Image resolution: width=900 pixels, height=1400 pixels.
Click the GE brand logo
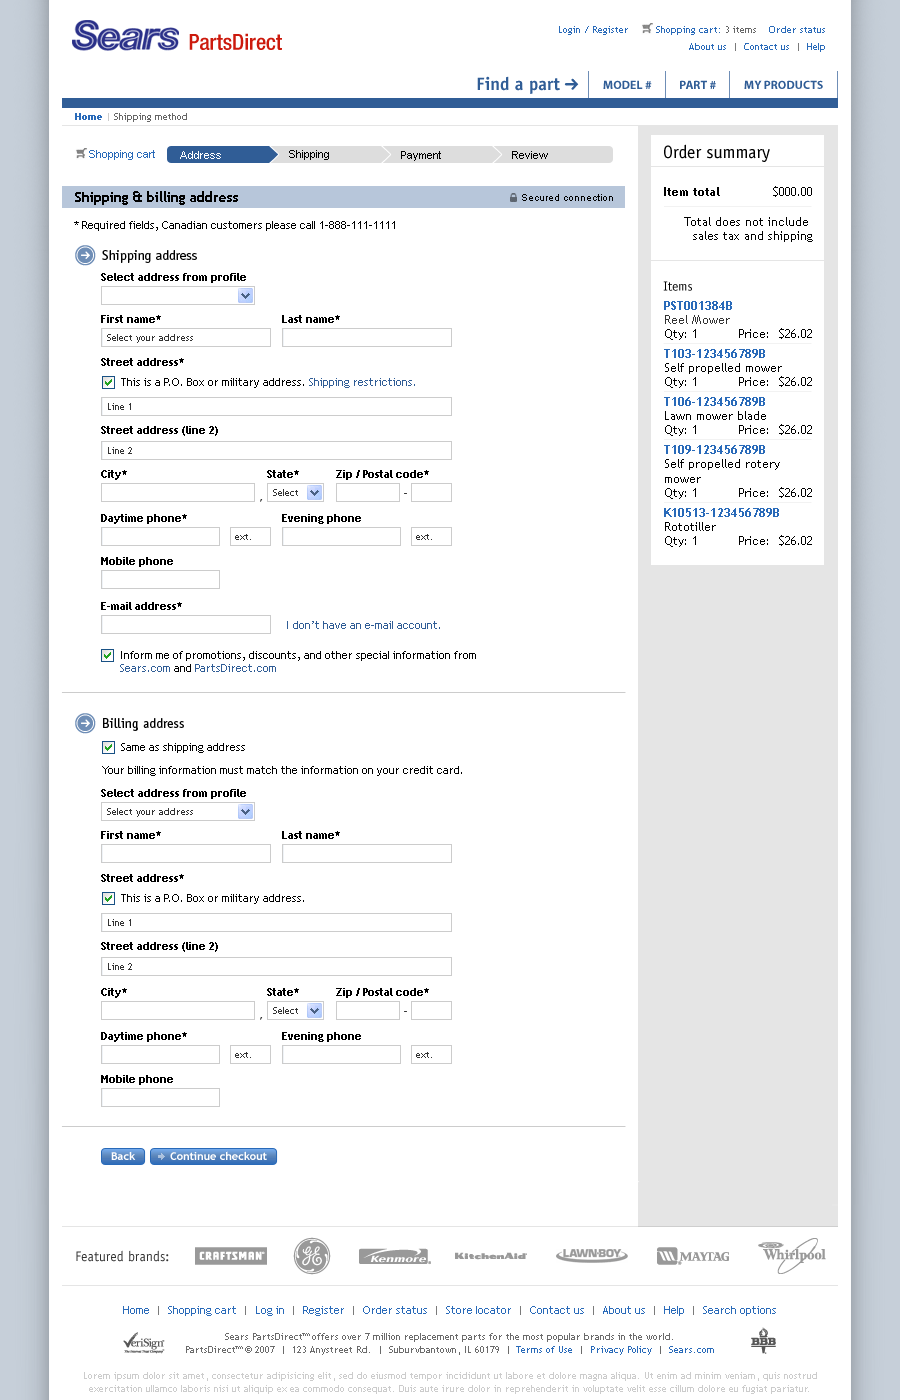[312, 1256]
